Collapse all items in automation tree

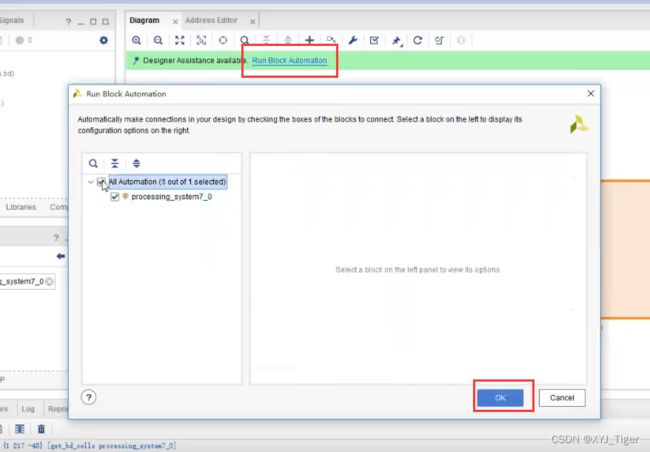[x=115, y=163]
